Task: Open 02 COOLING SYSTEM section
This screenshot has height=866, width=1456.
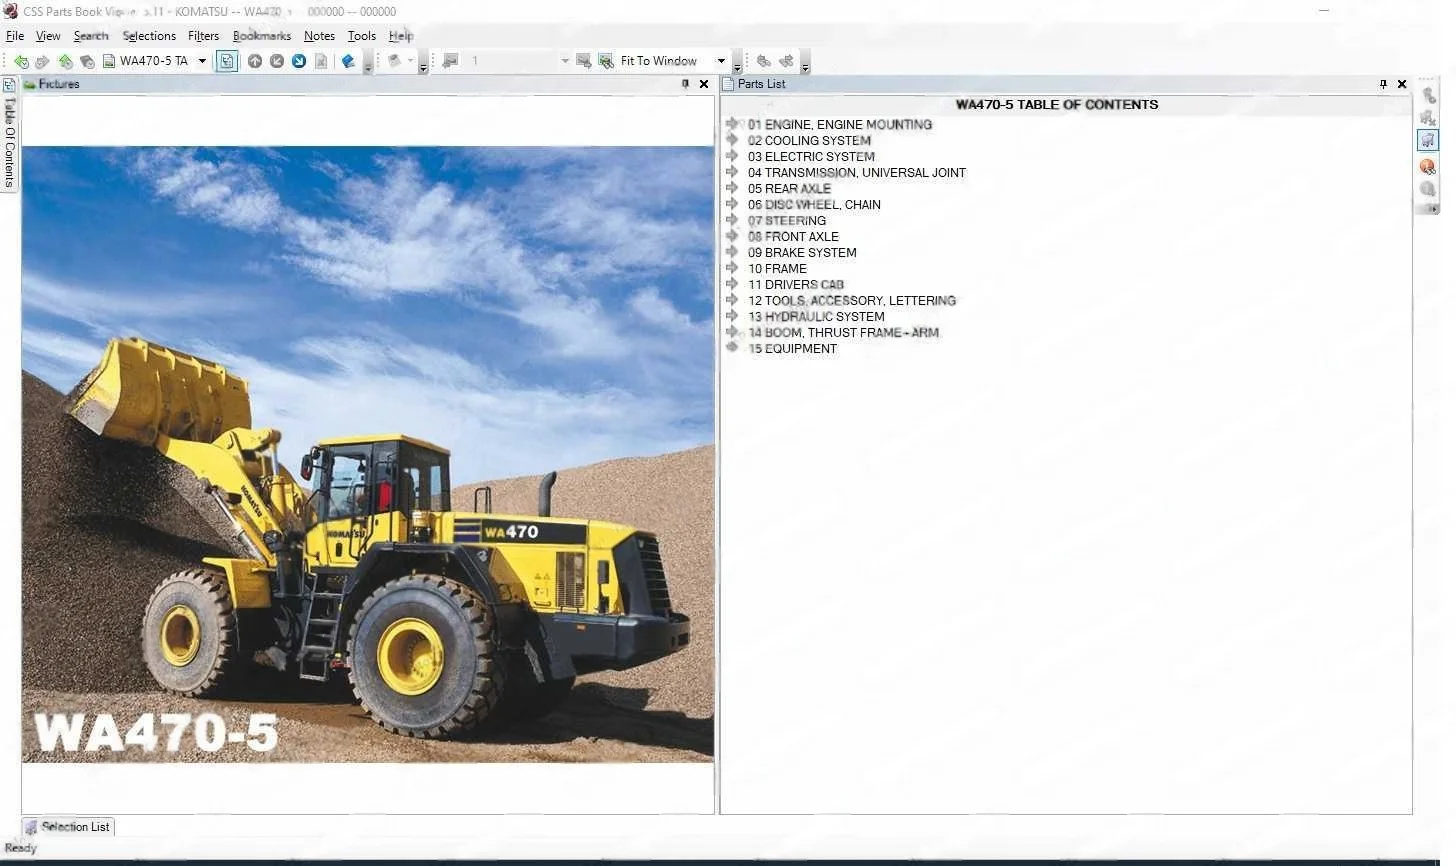Action: [809, 141]
